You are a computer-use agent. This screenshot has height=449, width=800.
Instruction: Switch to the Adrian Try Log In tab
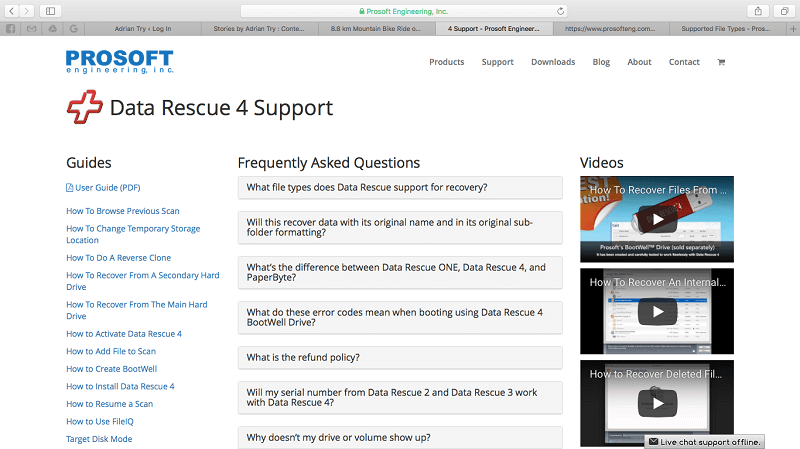[143, 29]
